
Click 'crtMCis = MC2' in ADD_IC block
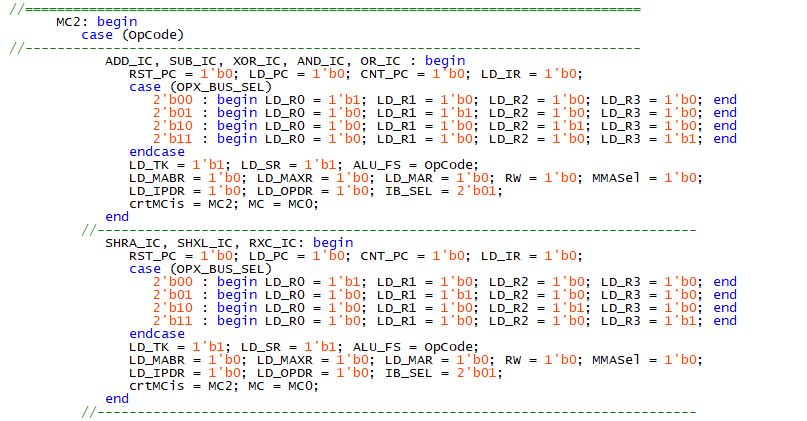point(183,204)
